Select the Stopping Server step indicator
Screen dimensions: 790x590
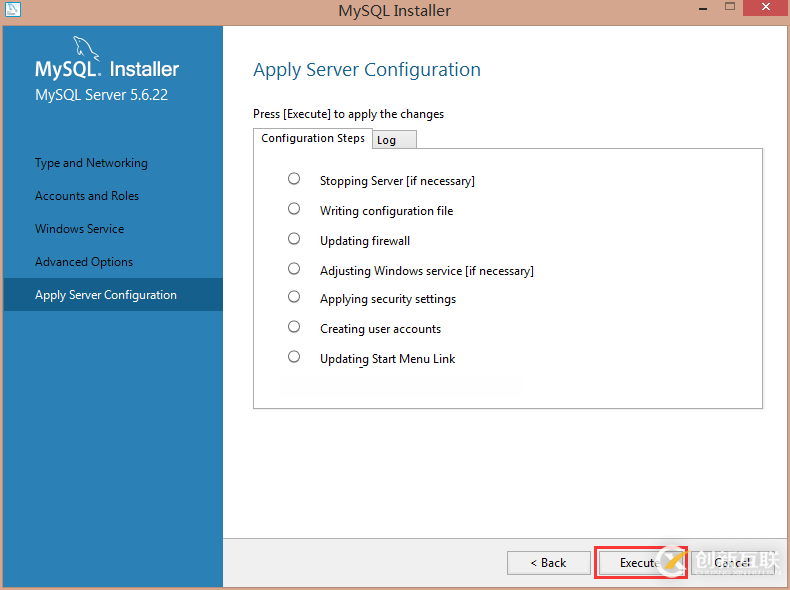tap(294, 179)
